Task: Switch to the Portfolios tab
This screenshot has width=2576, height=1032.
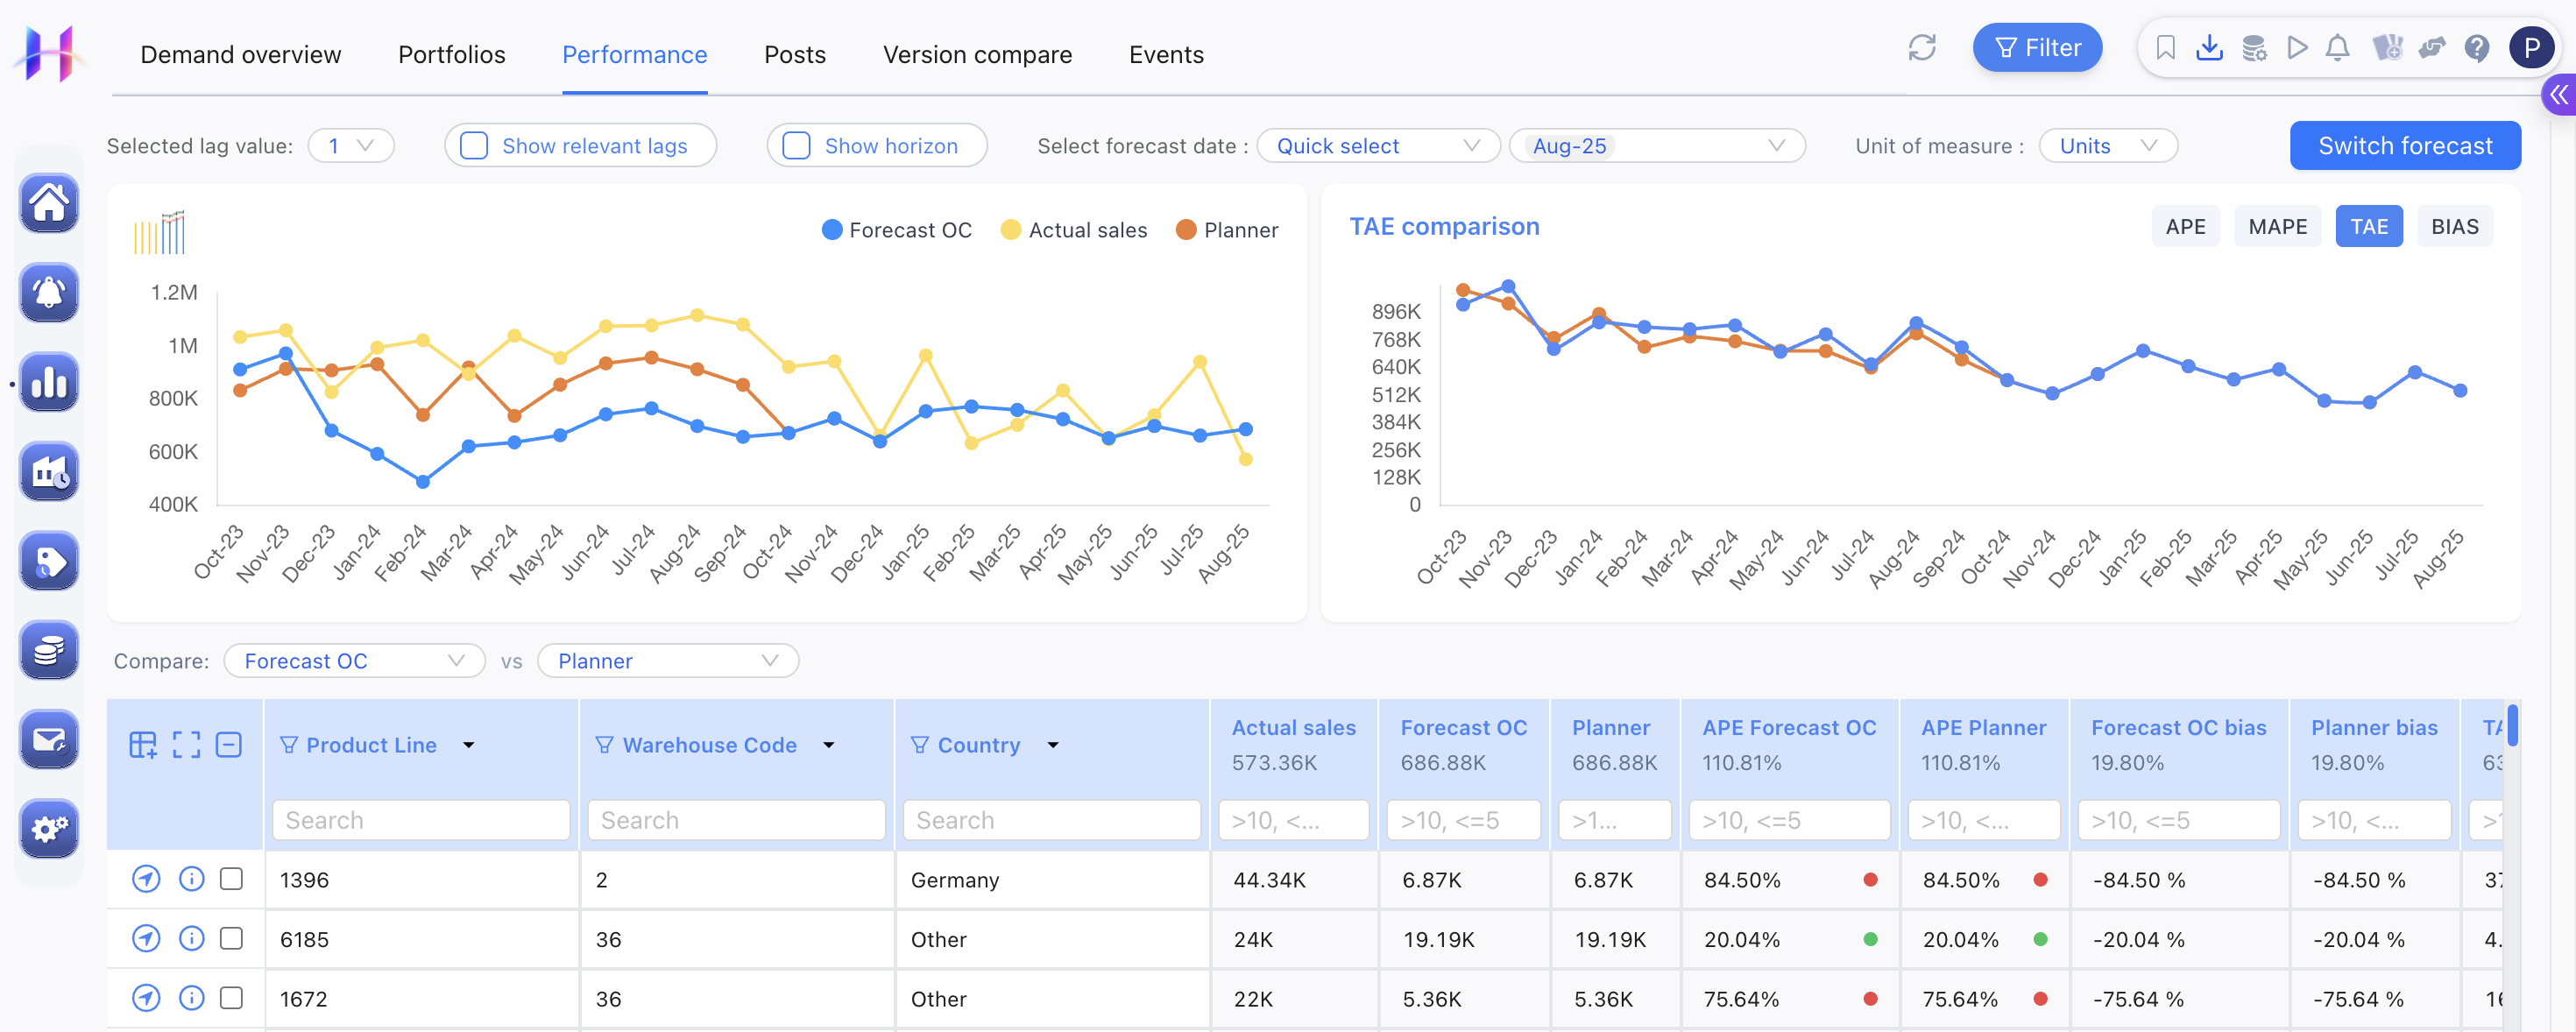Action: click(x=452, y=55)
